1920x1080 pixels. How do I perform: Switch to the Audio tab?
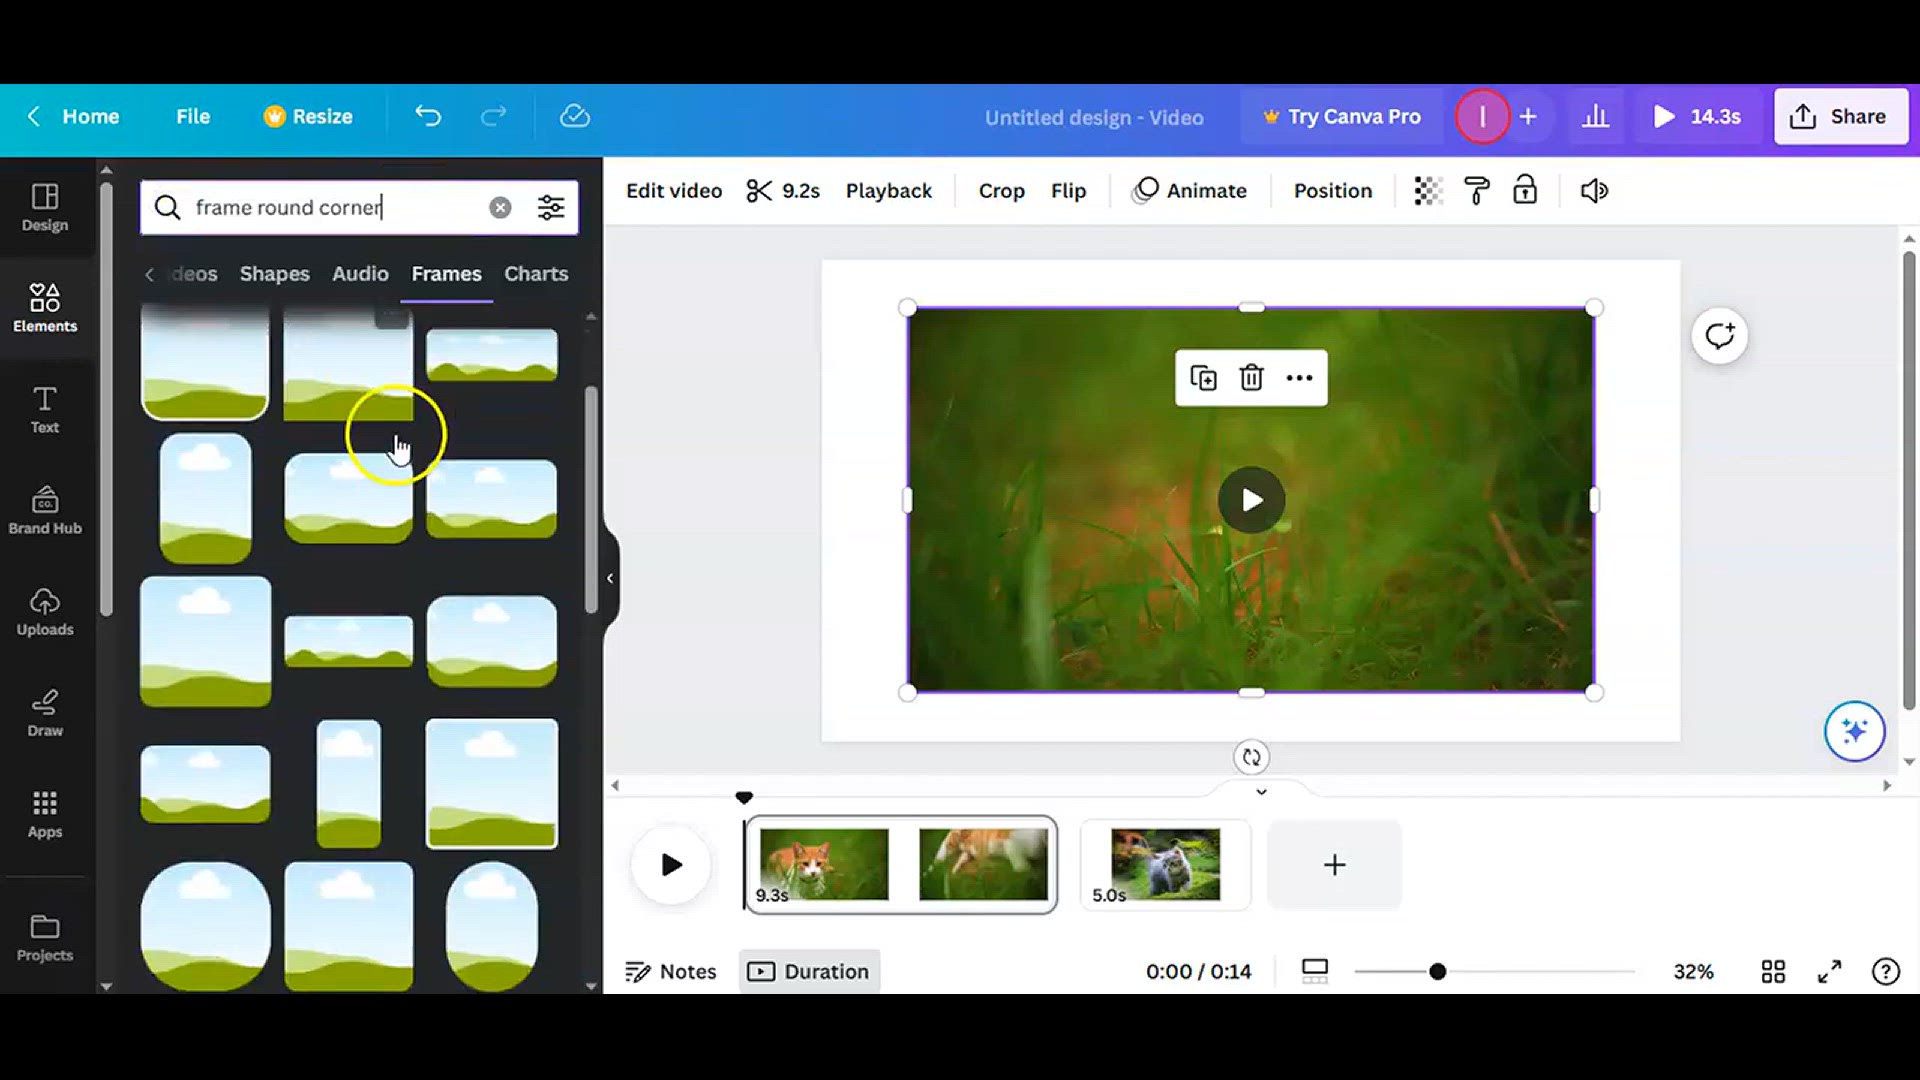click(360, 273)
